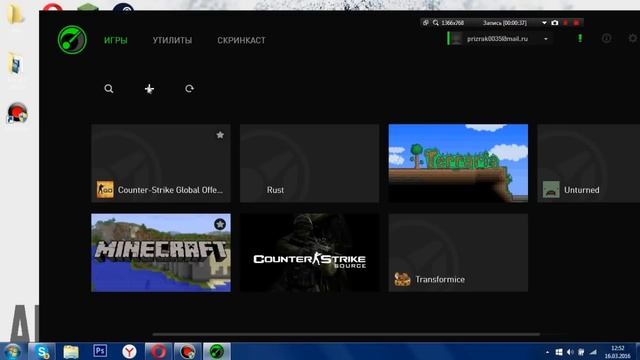This screenshot has width=640, height=360.
Task: Click the Game Booster taskbar icon
Action: pyautogui.click(x=217, y=351)
